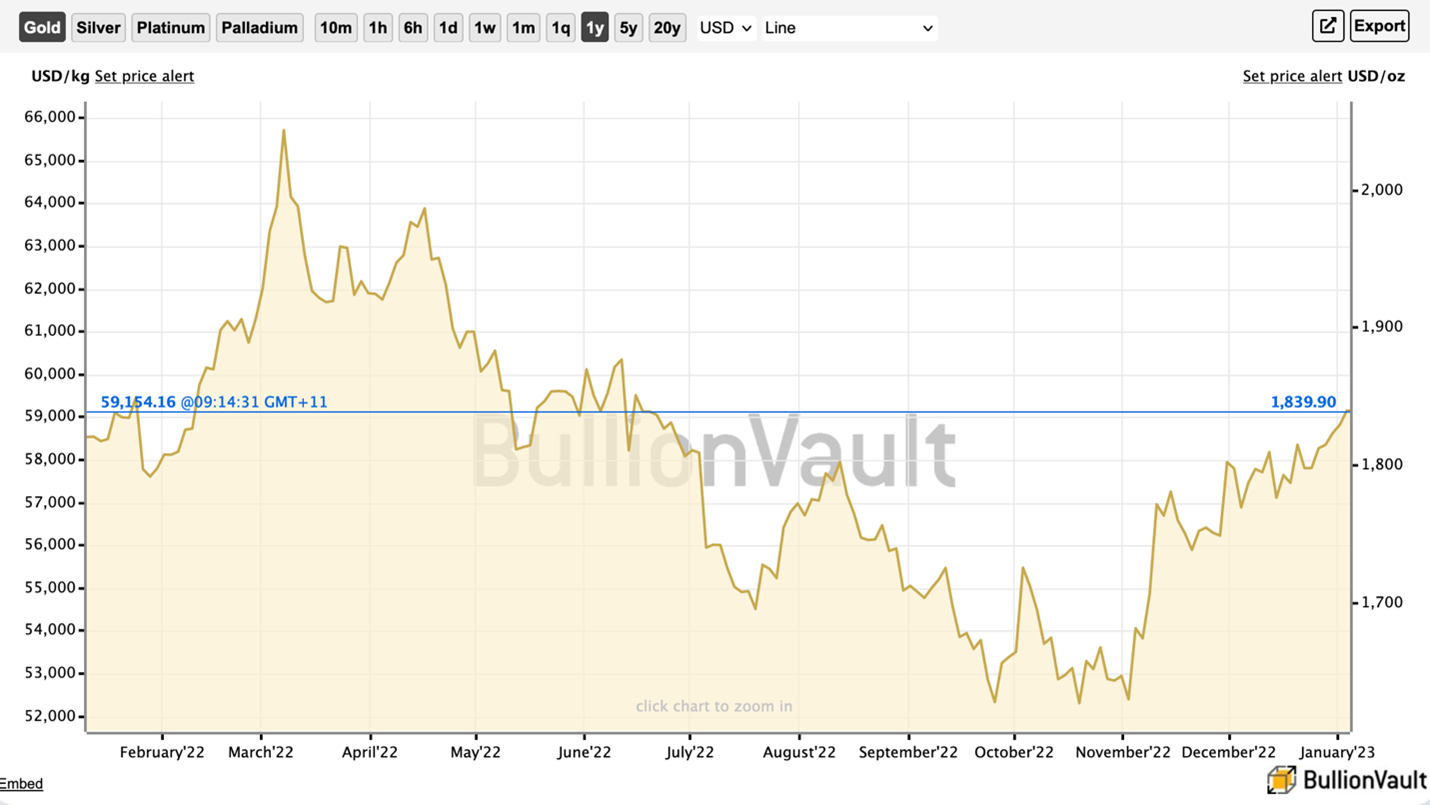Open the USD currency dropdown
Screen dimensions: 1430x805
[726, 28]
